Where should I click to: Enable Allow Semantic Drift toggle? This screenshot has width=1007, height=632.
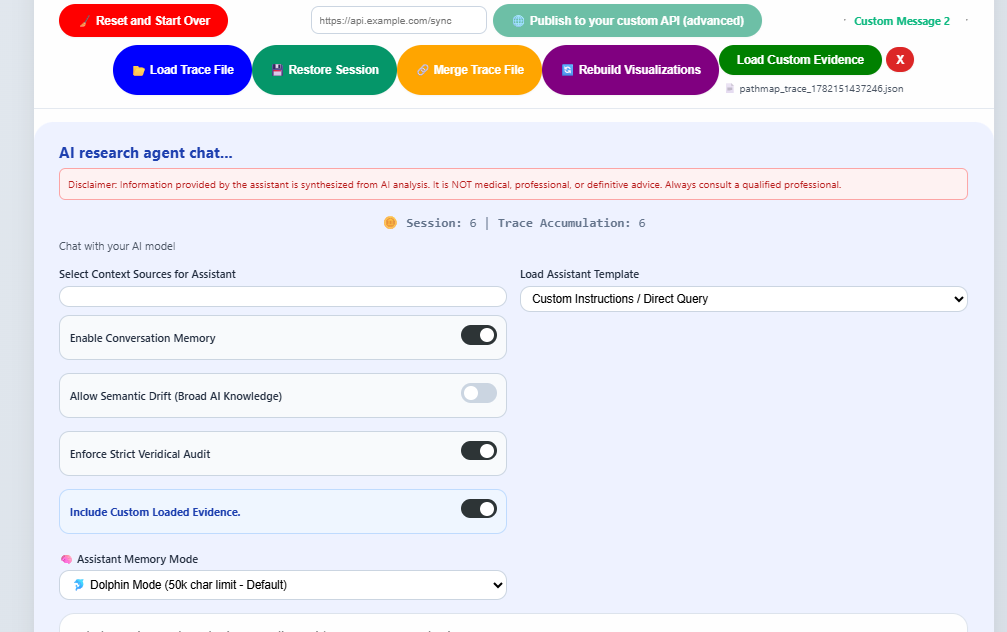click(x=478, y=393)
